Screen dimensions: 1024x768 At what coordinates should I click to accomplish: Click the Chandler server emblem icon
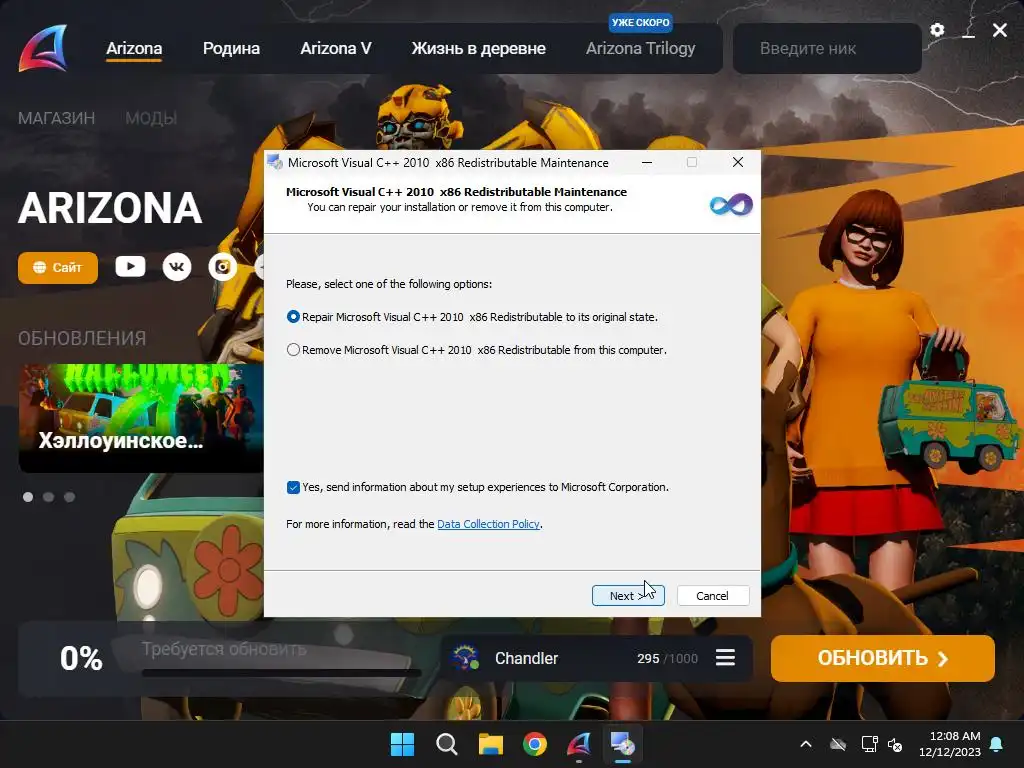tap(465, 658)
